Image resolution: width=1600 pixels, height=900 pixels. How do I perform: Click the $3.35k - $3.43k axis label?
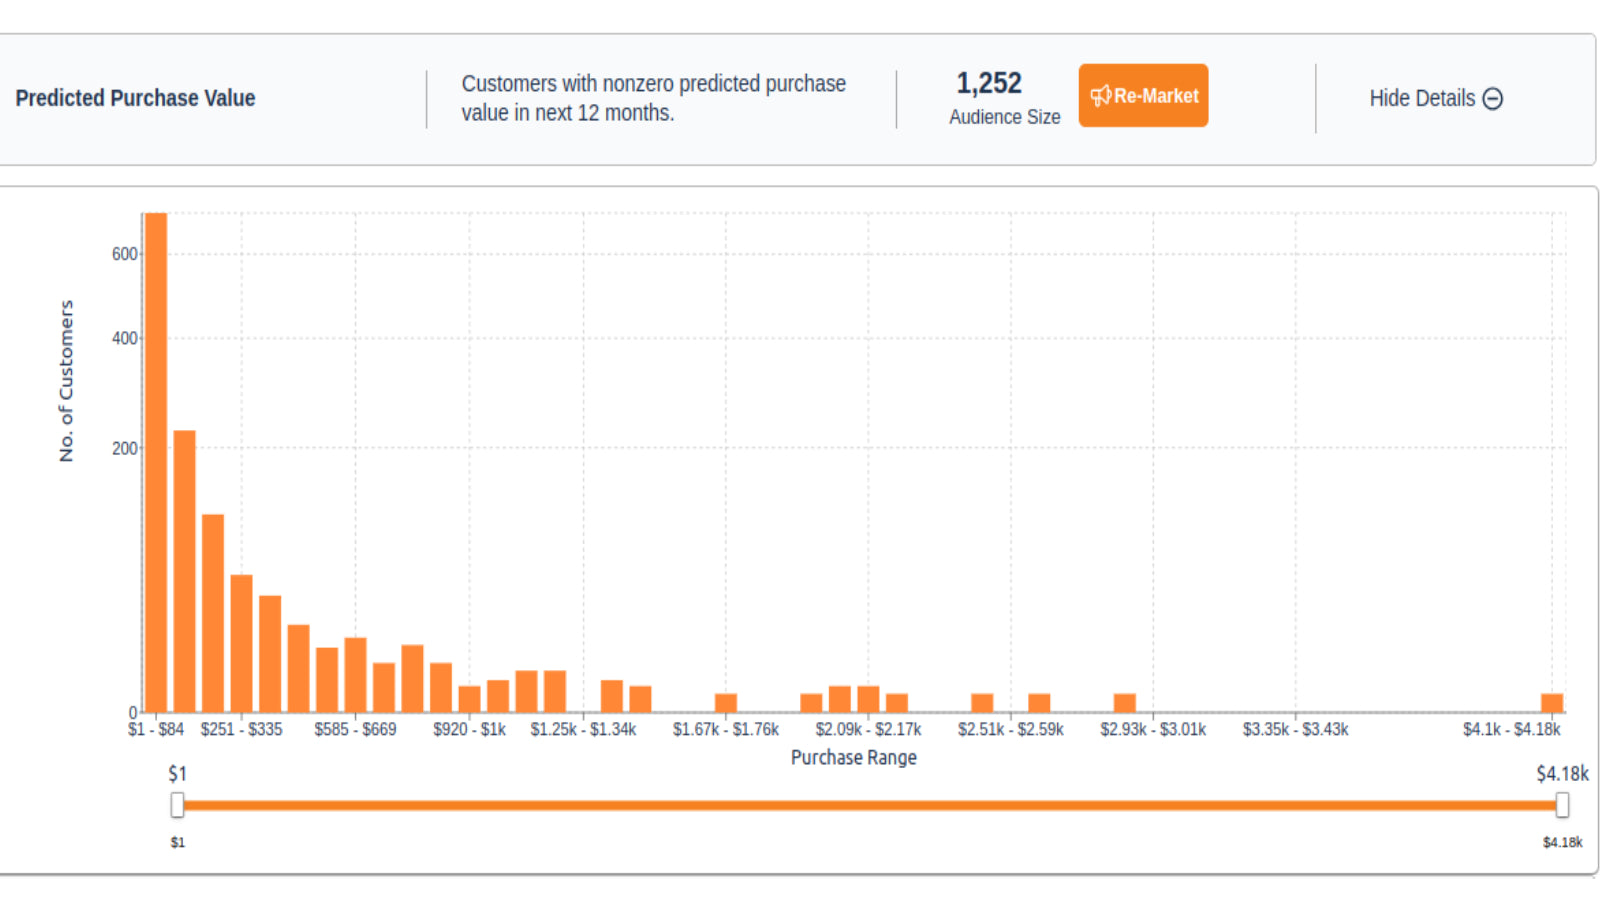click(1295, 729)
